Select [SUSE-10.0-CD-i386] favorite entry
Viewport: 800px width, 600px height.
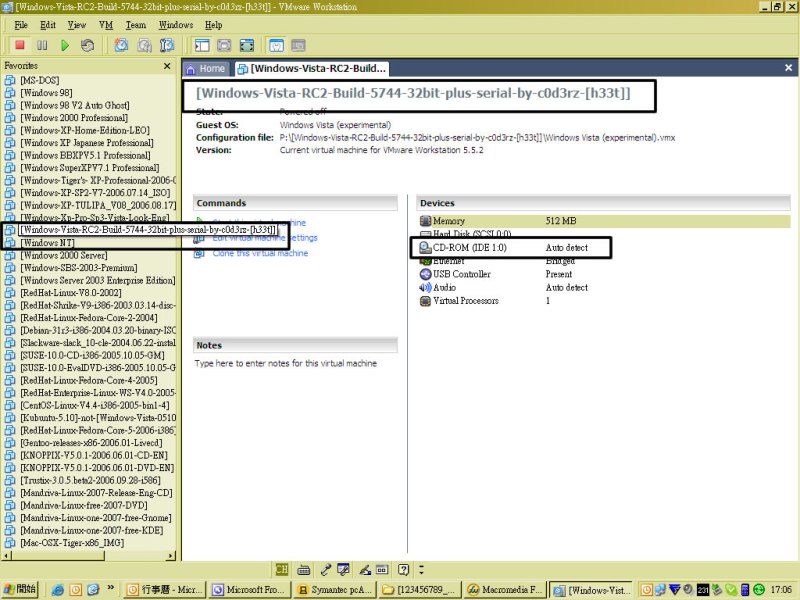[x=92, y=355]
